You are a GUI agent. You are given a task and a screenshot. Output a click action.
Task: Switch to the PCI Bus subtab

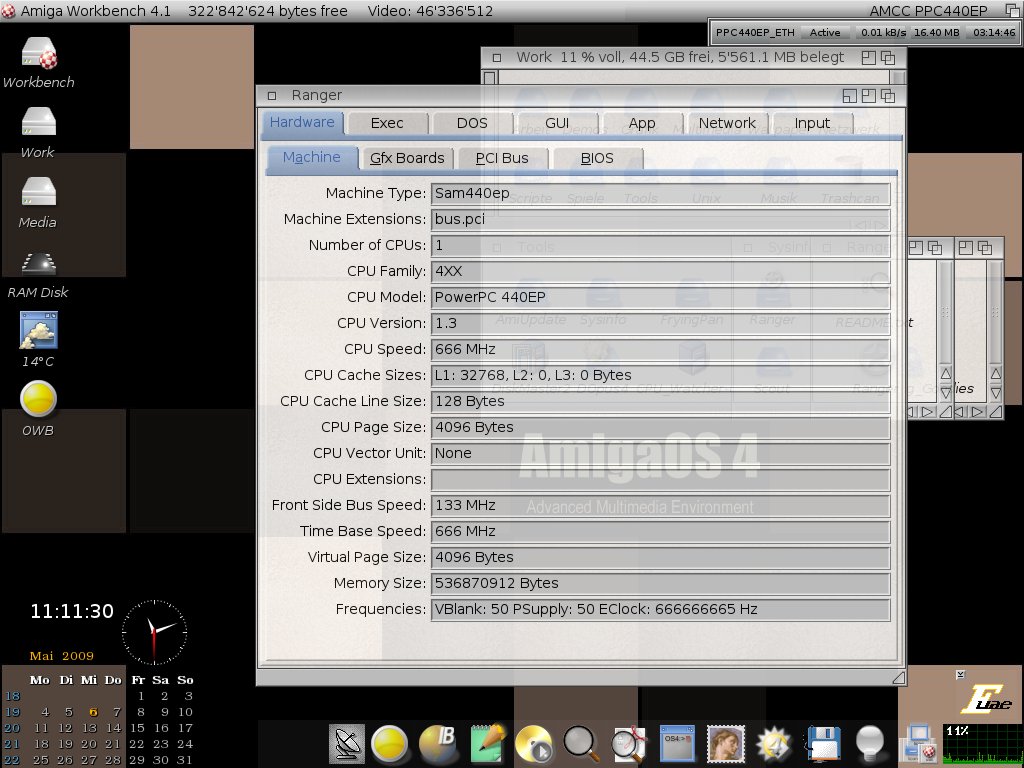(501, 158)
